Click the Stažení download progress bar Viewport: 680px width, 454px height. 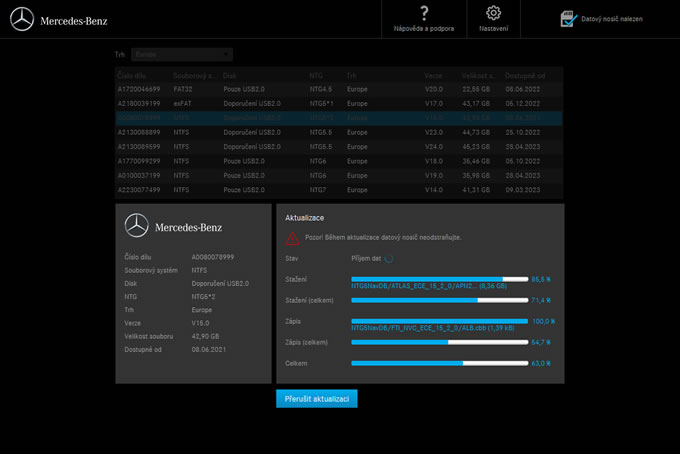point(439,279)
